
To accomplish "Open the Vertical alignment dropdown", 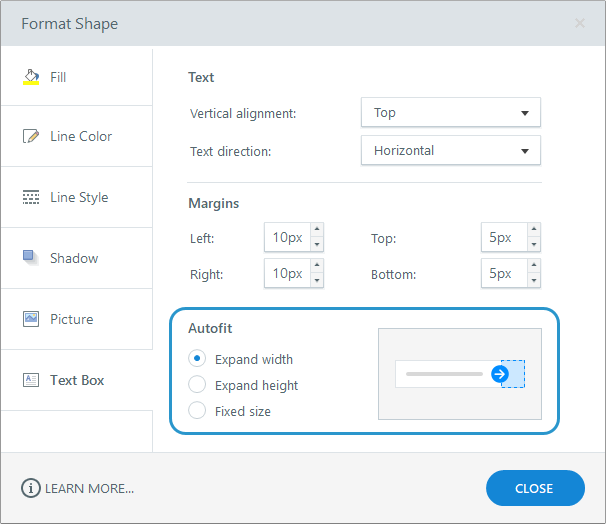I will pos(451,112).
